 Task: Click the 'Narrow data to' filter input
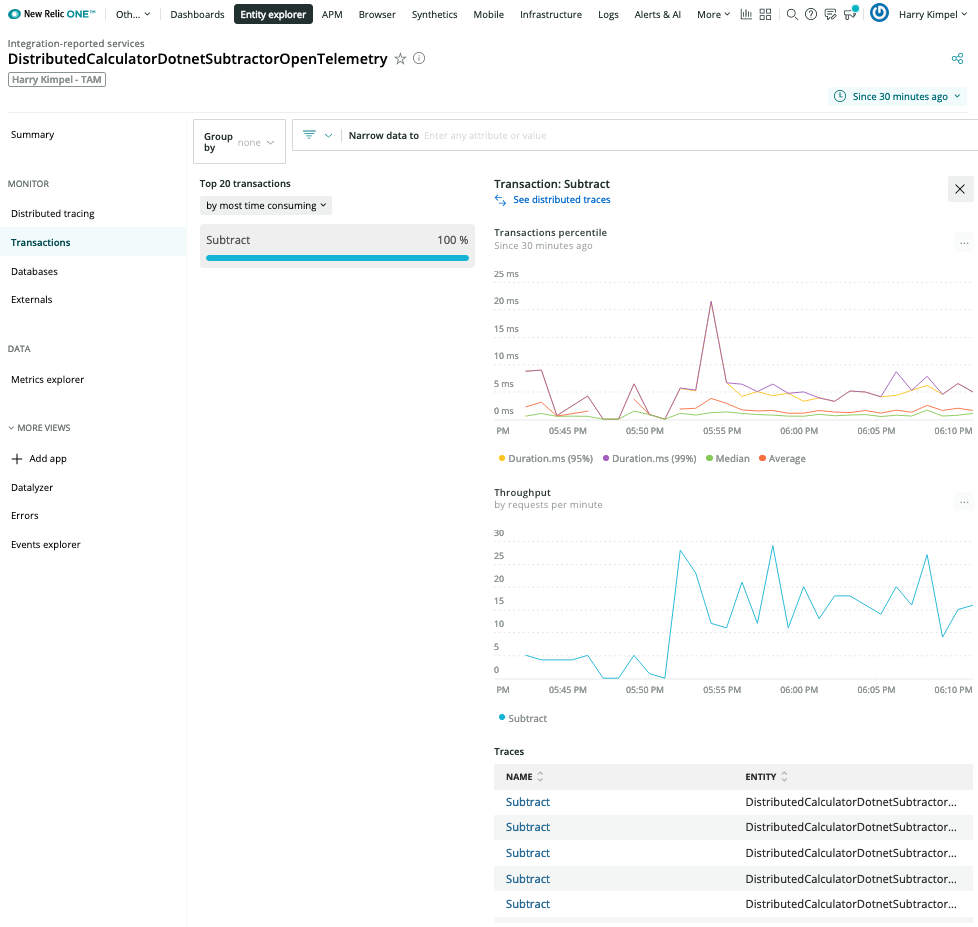click(600, 136)
